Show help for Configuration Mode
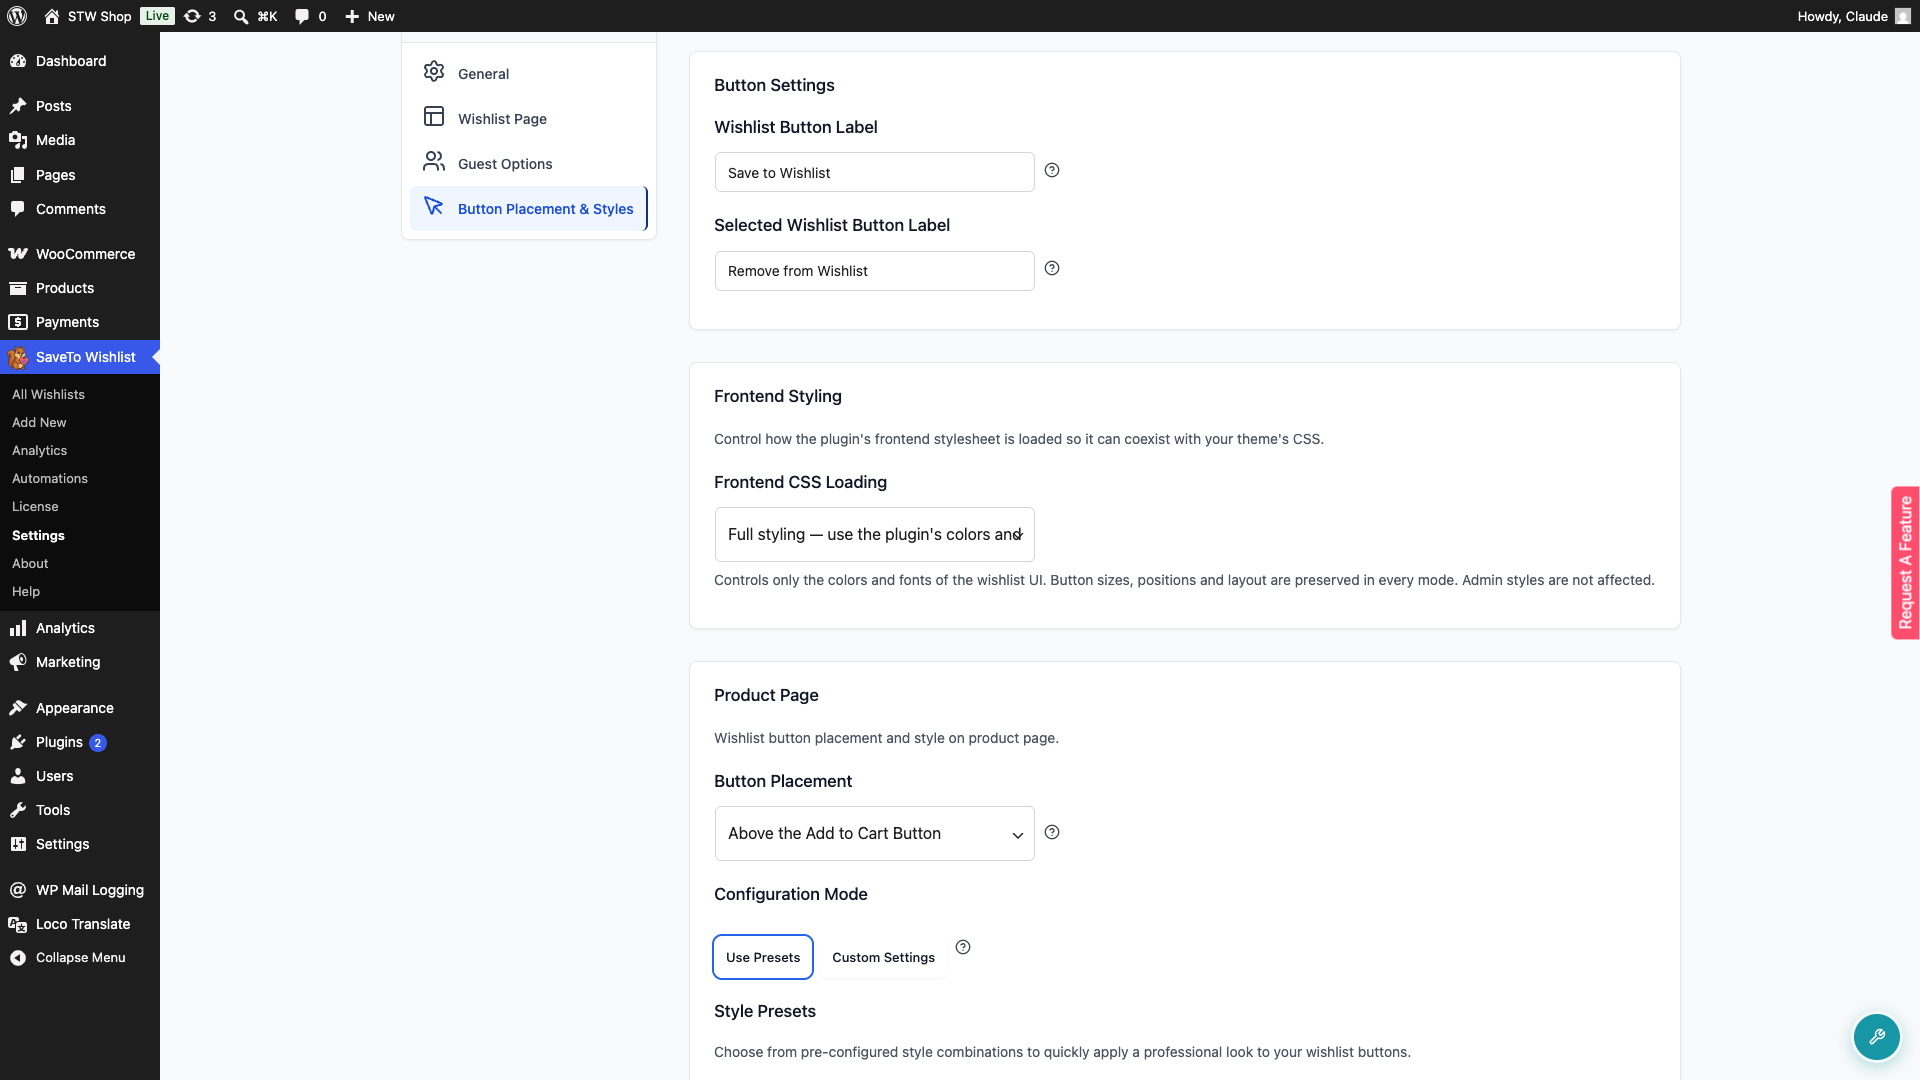1920x1080 pixels. click(963, 947)
